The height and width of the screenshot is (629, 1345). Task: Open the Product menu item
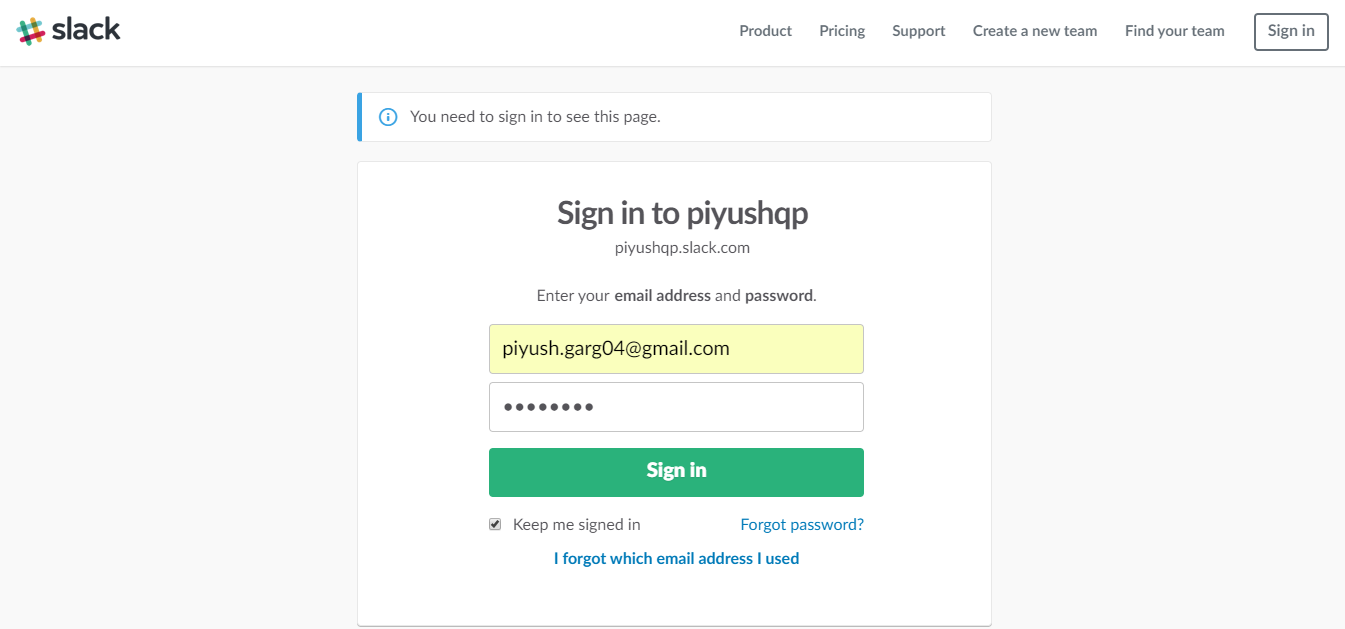(x=765, y=31)
